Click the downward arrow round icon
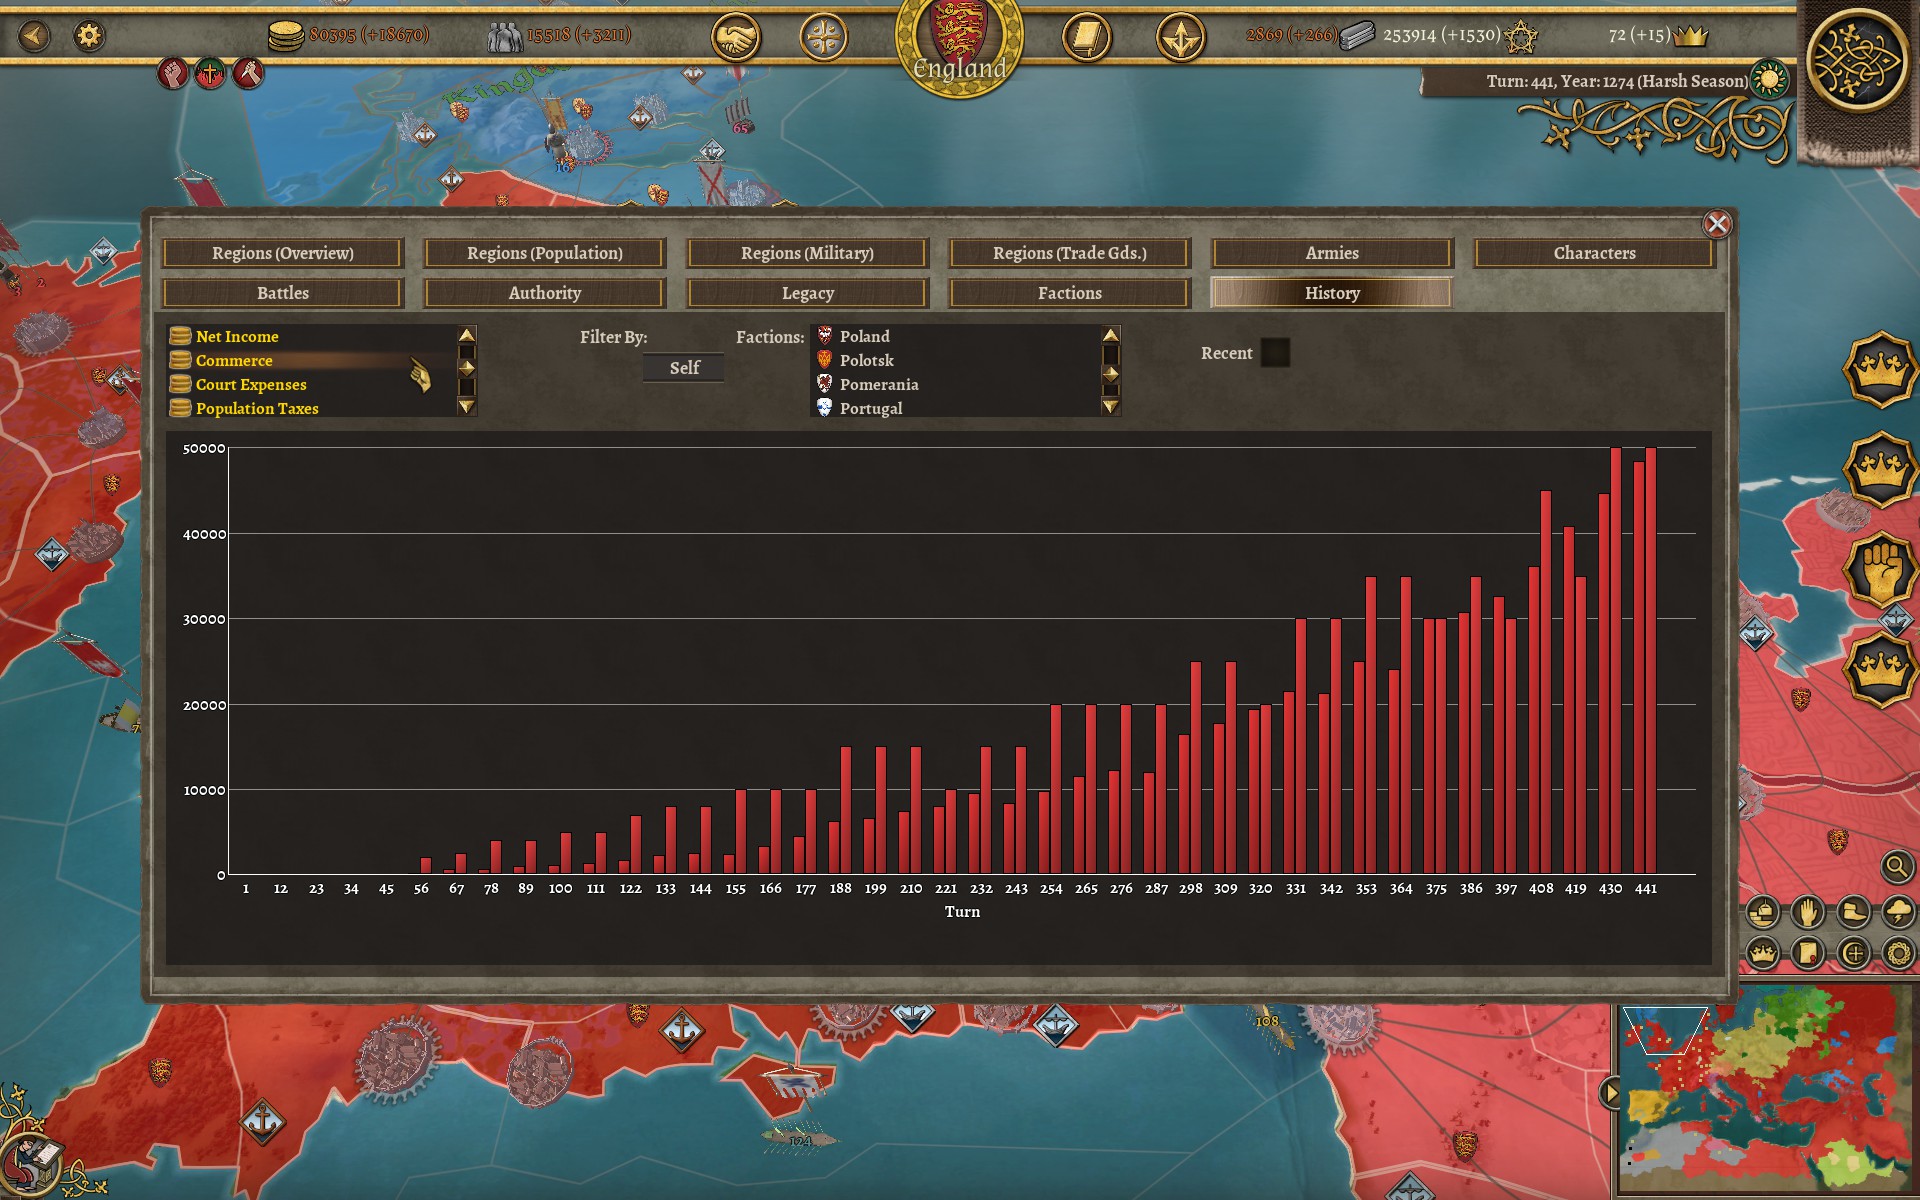The width and height of the screenshot is (1920, 1200). (1180, 39)
